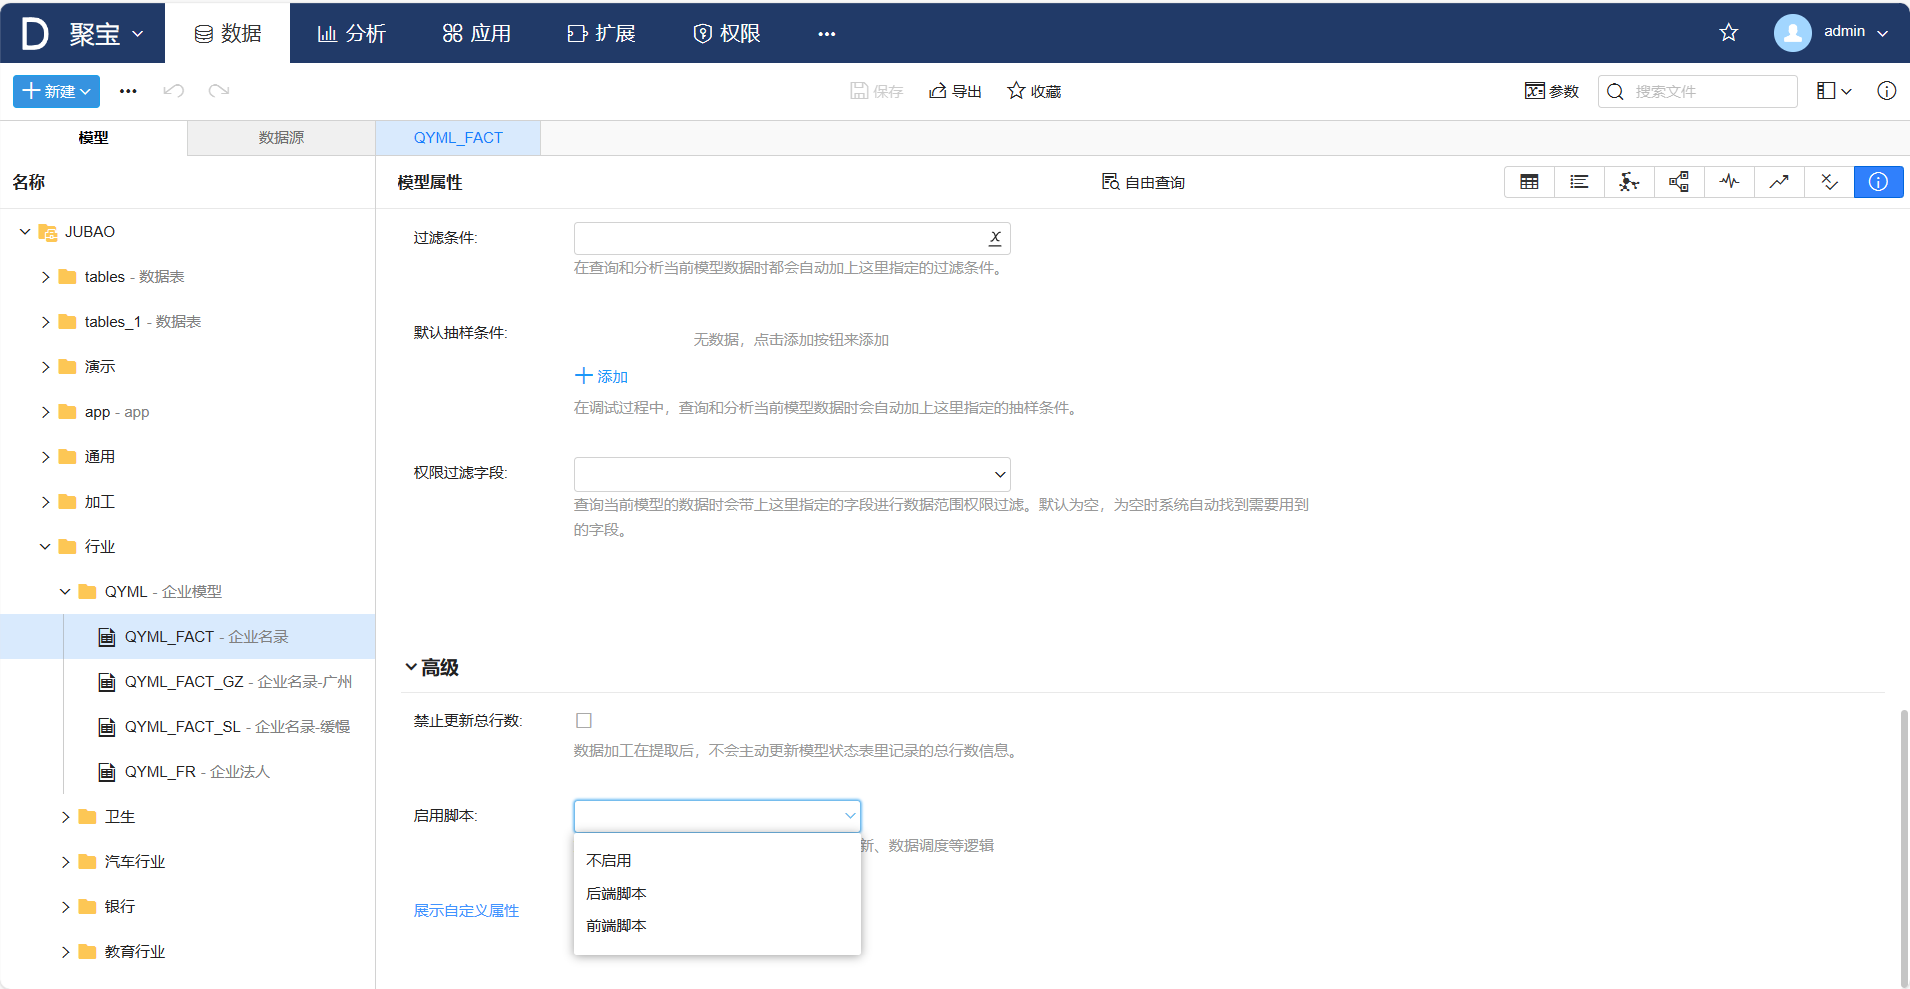
Task: Click the admin user avatar
Action: pyautogui.click(x=1792, y=33)
